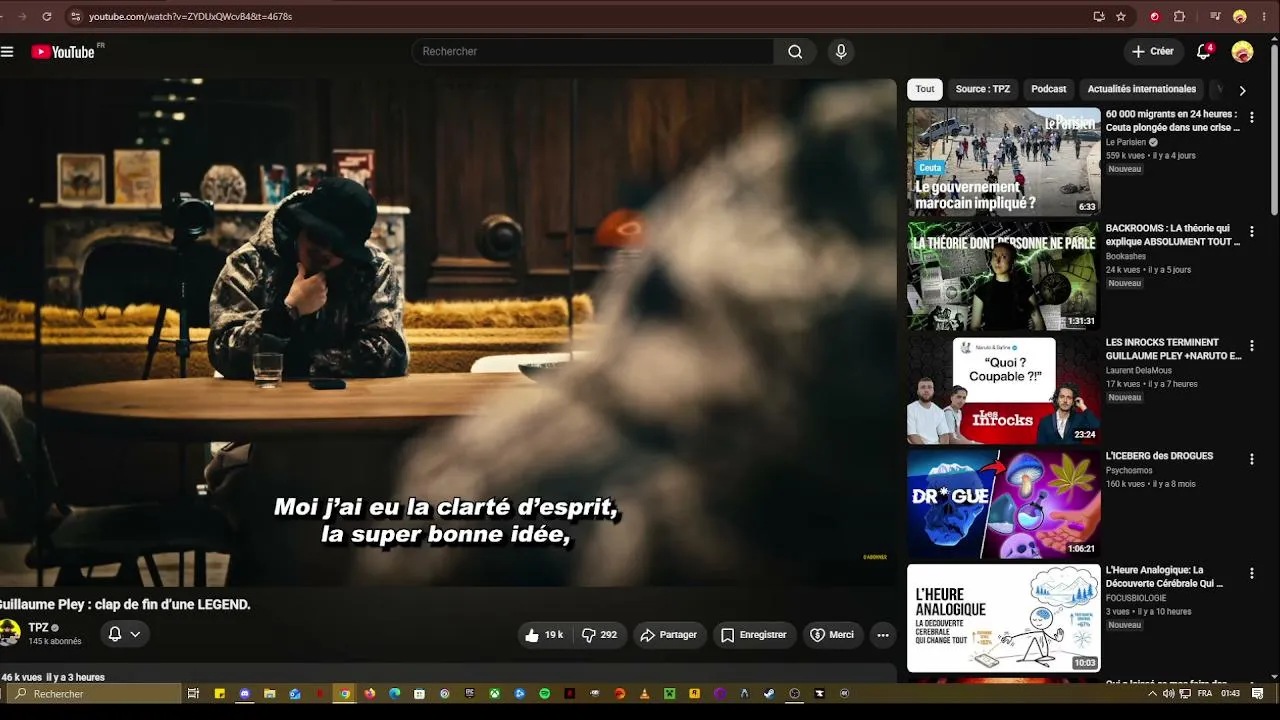Select the Tout filter chip
Viewport: 1280px width, 720px height.
[x=925, y=89]
